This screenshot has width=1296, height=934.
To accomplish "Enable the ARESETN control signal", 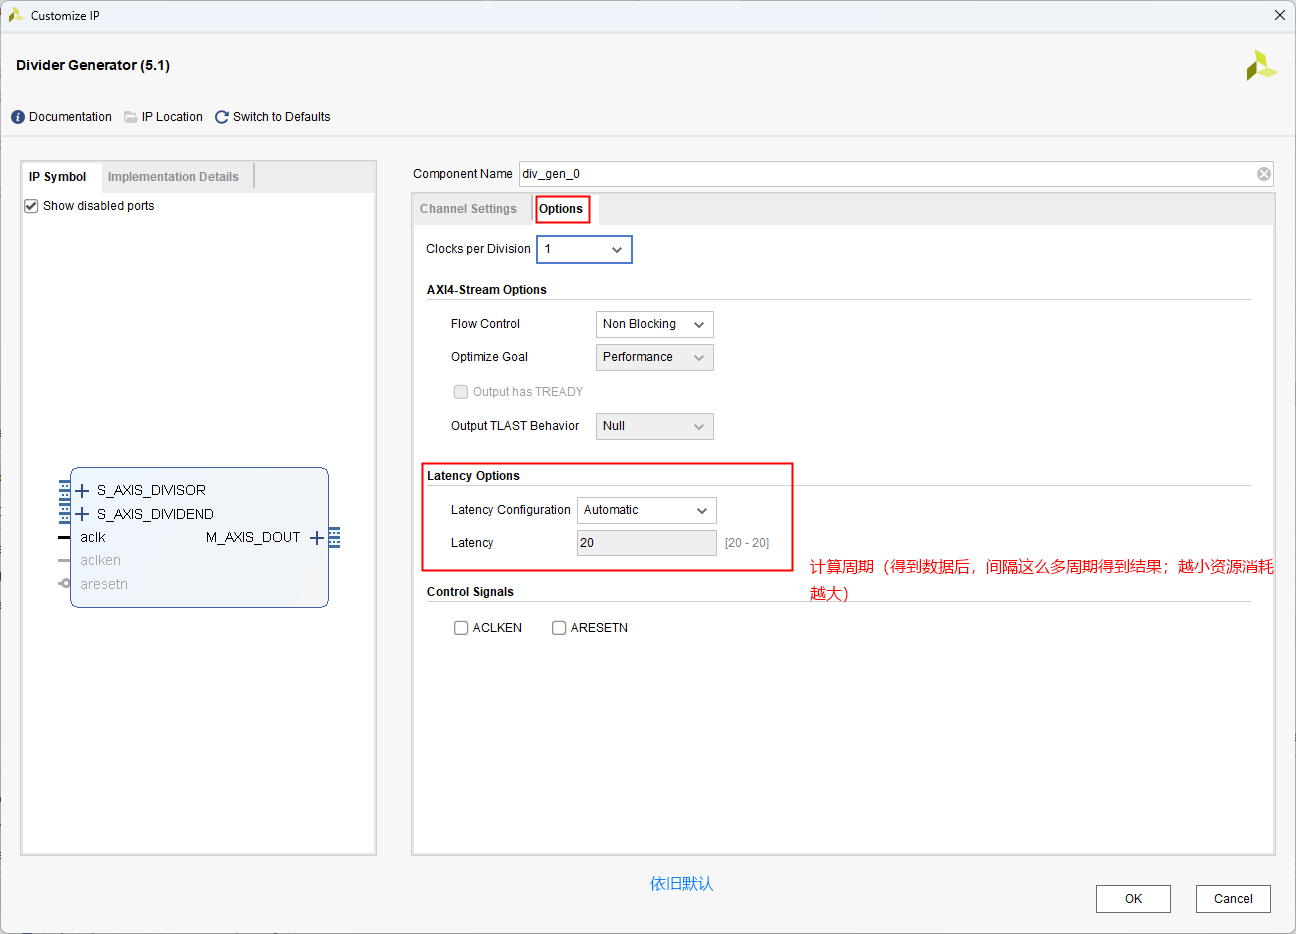I will point(559,628).
